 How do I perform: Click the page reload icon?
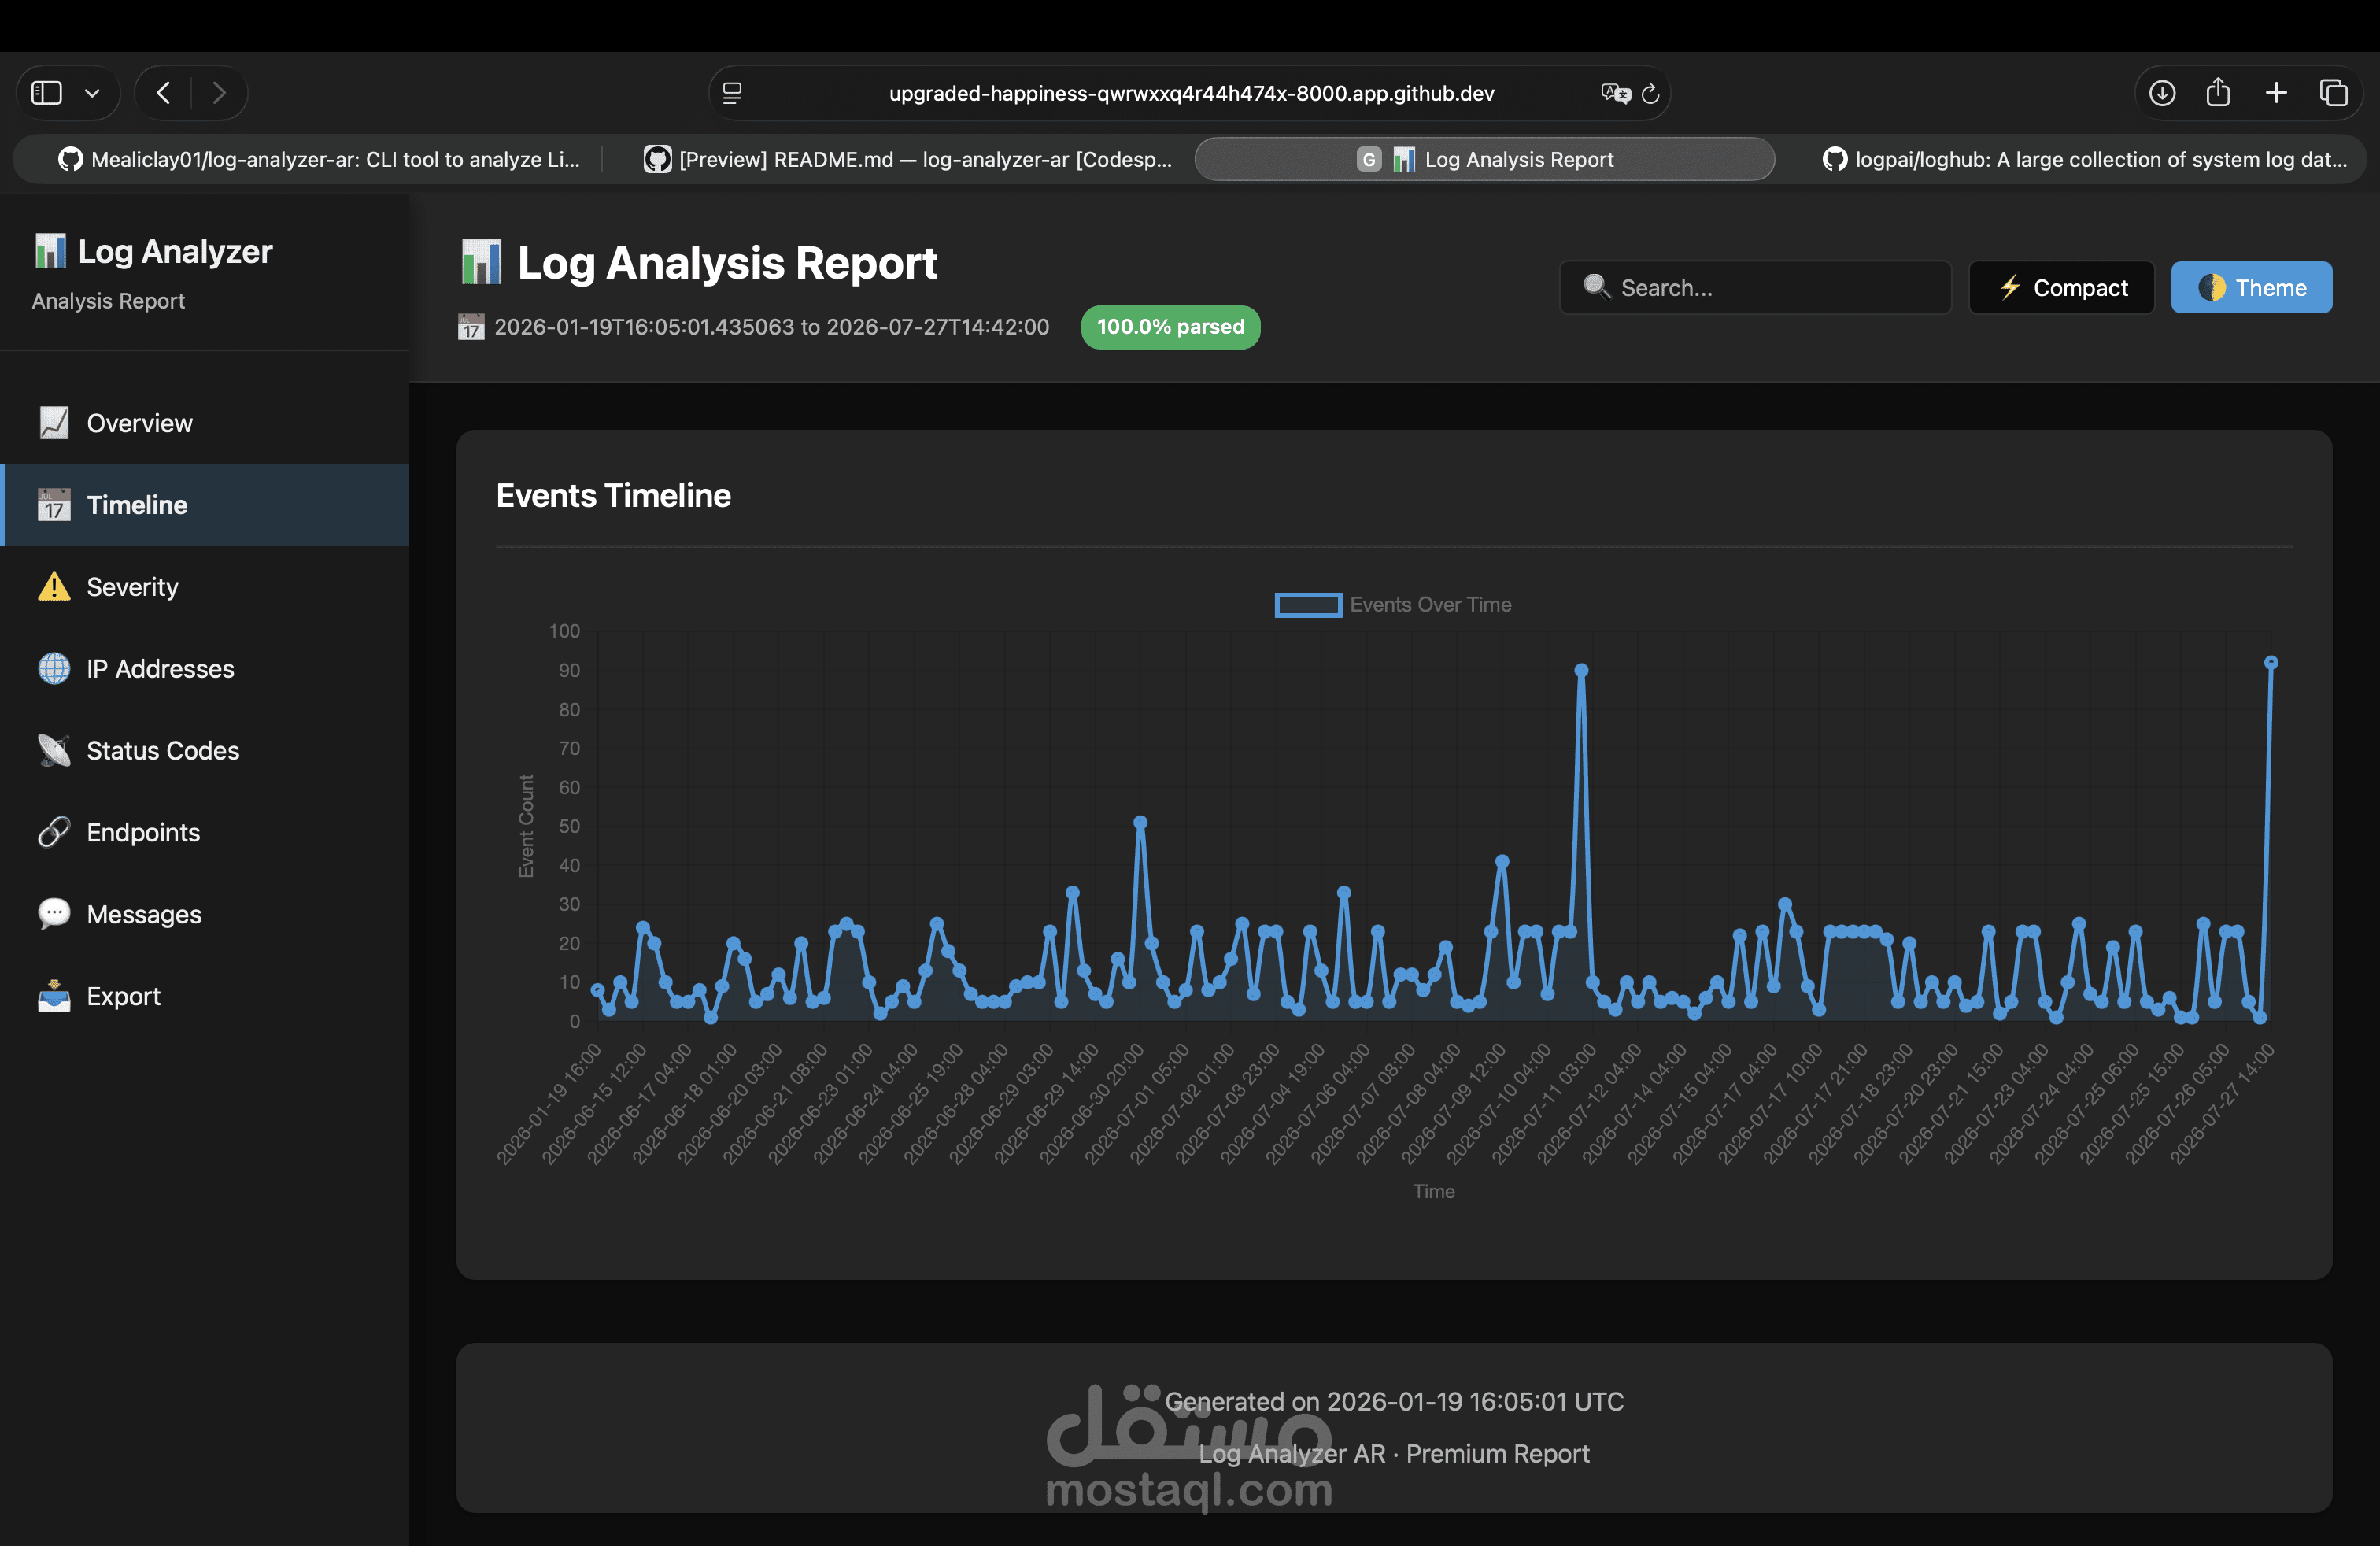1651,93
